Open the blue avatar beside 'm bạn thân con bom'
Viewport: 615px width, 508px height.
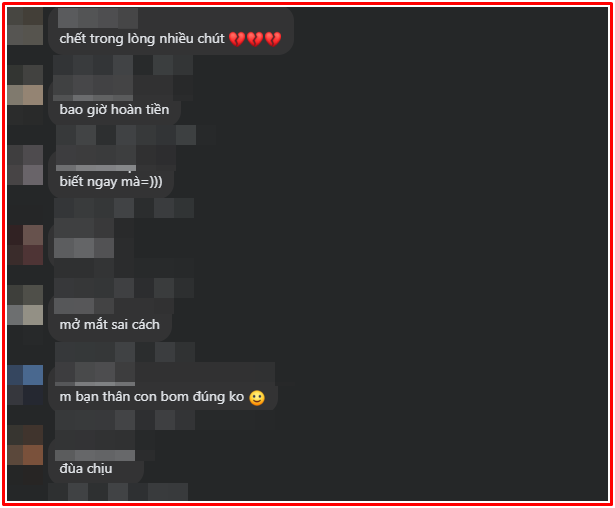tap(25, 385)
